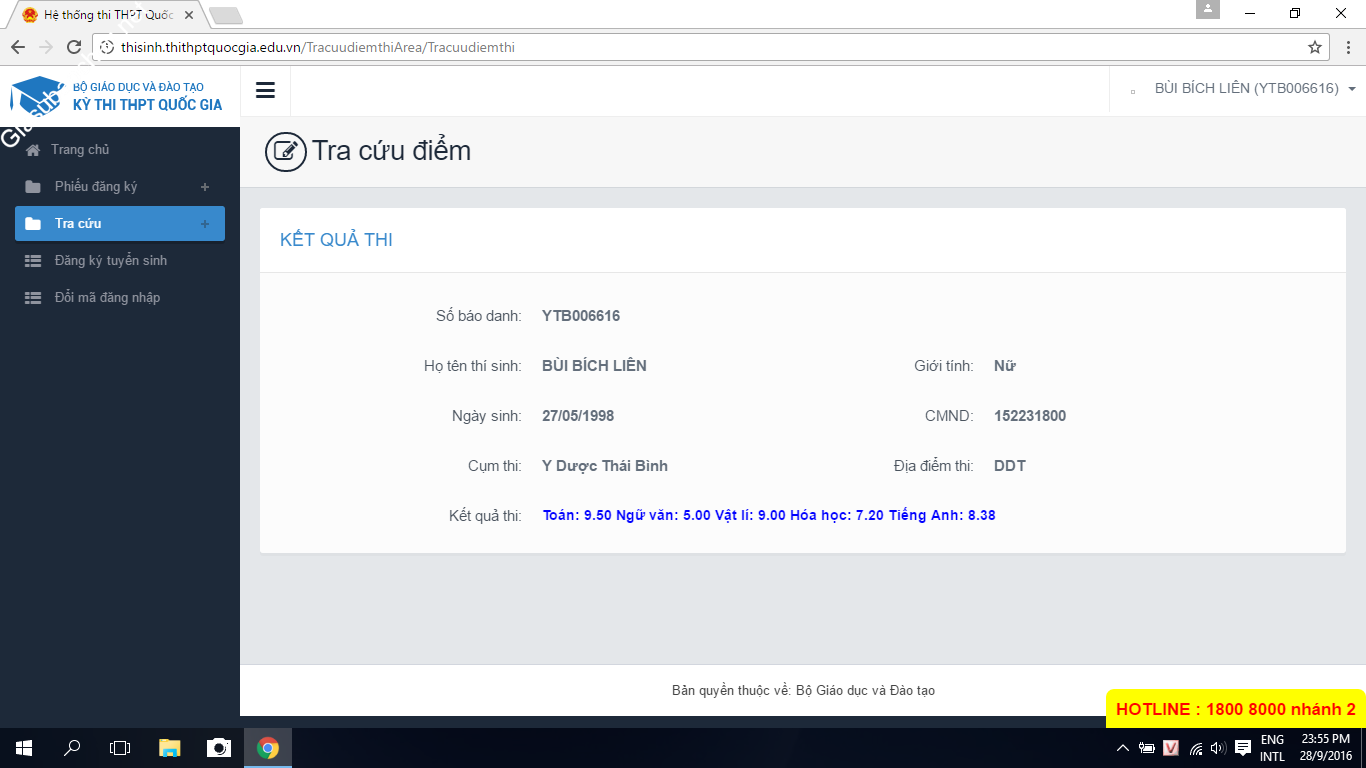Viewport: 1366px width, 768px height.
Task: Close the Hệ thống thi THPT tab
Action: tap(189, 16)
